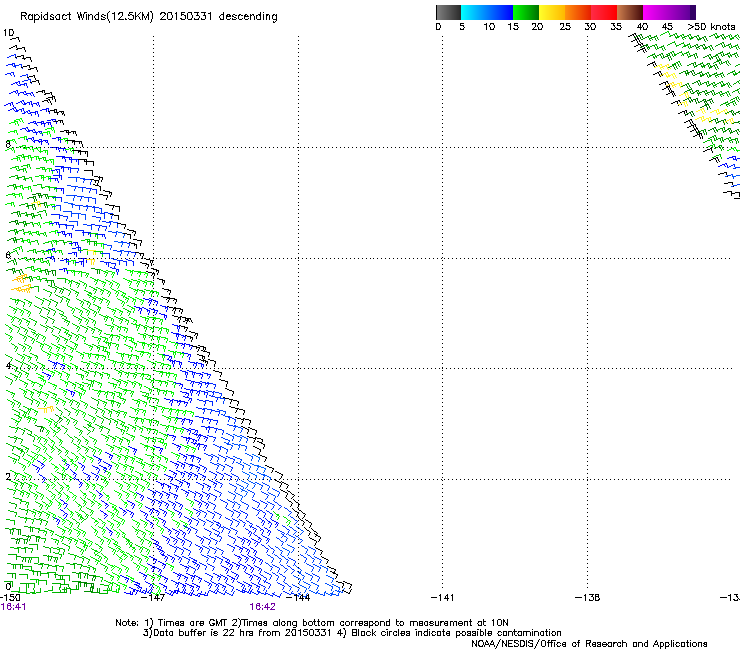Click the purple time stamp '16:42'
740x650 pixels.
262,607
